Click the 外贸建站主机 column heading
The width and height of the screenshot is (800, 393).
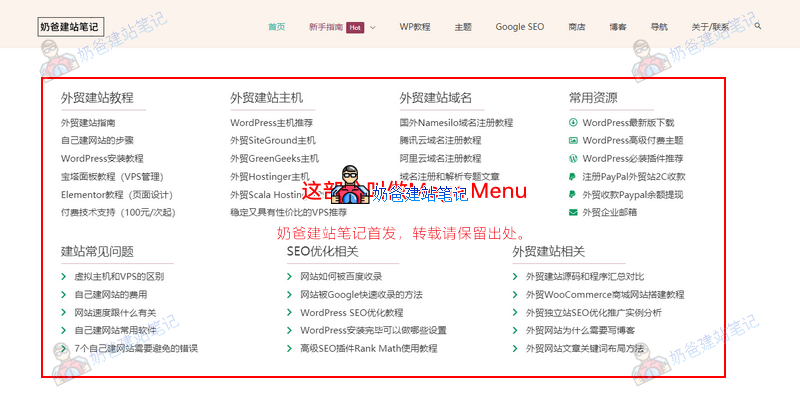pos(267,97)
